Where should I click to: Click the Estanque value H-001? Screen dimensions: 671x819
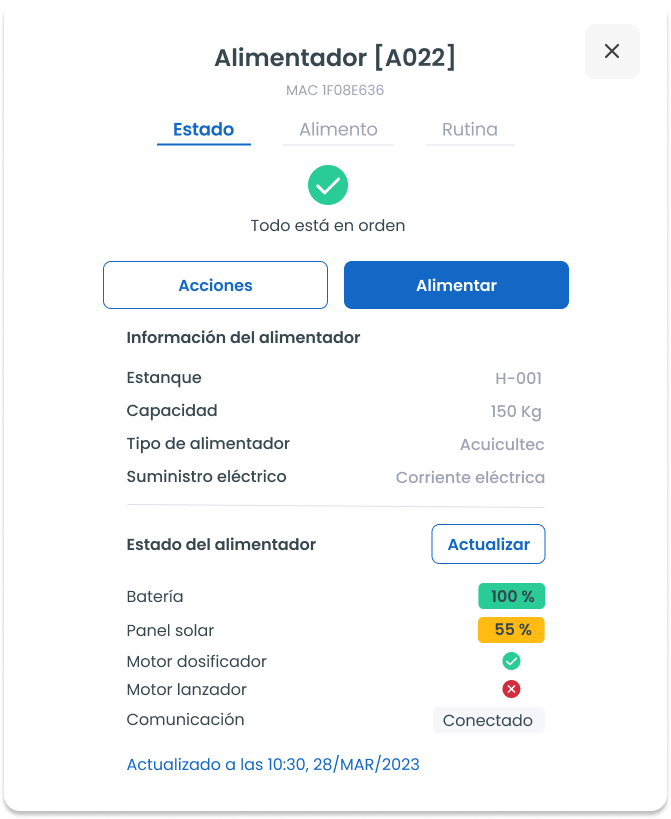coord(519,378)
